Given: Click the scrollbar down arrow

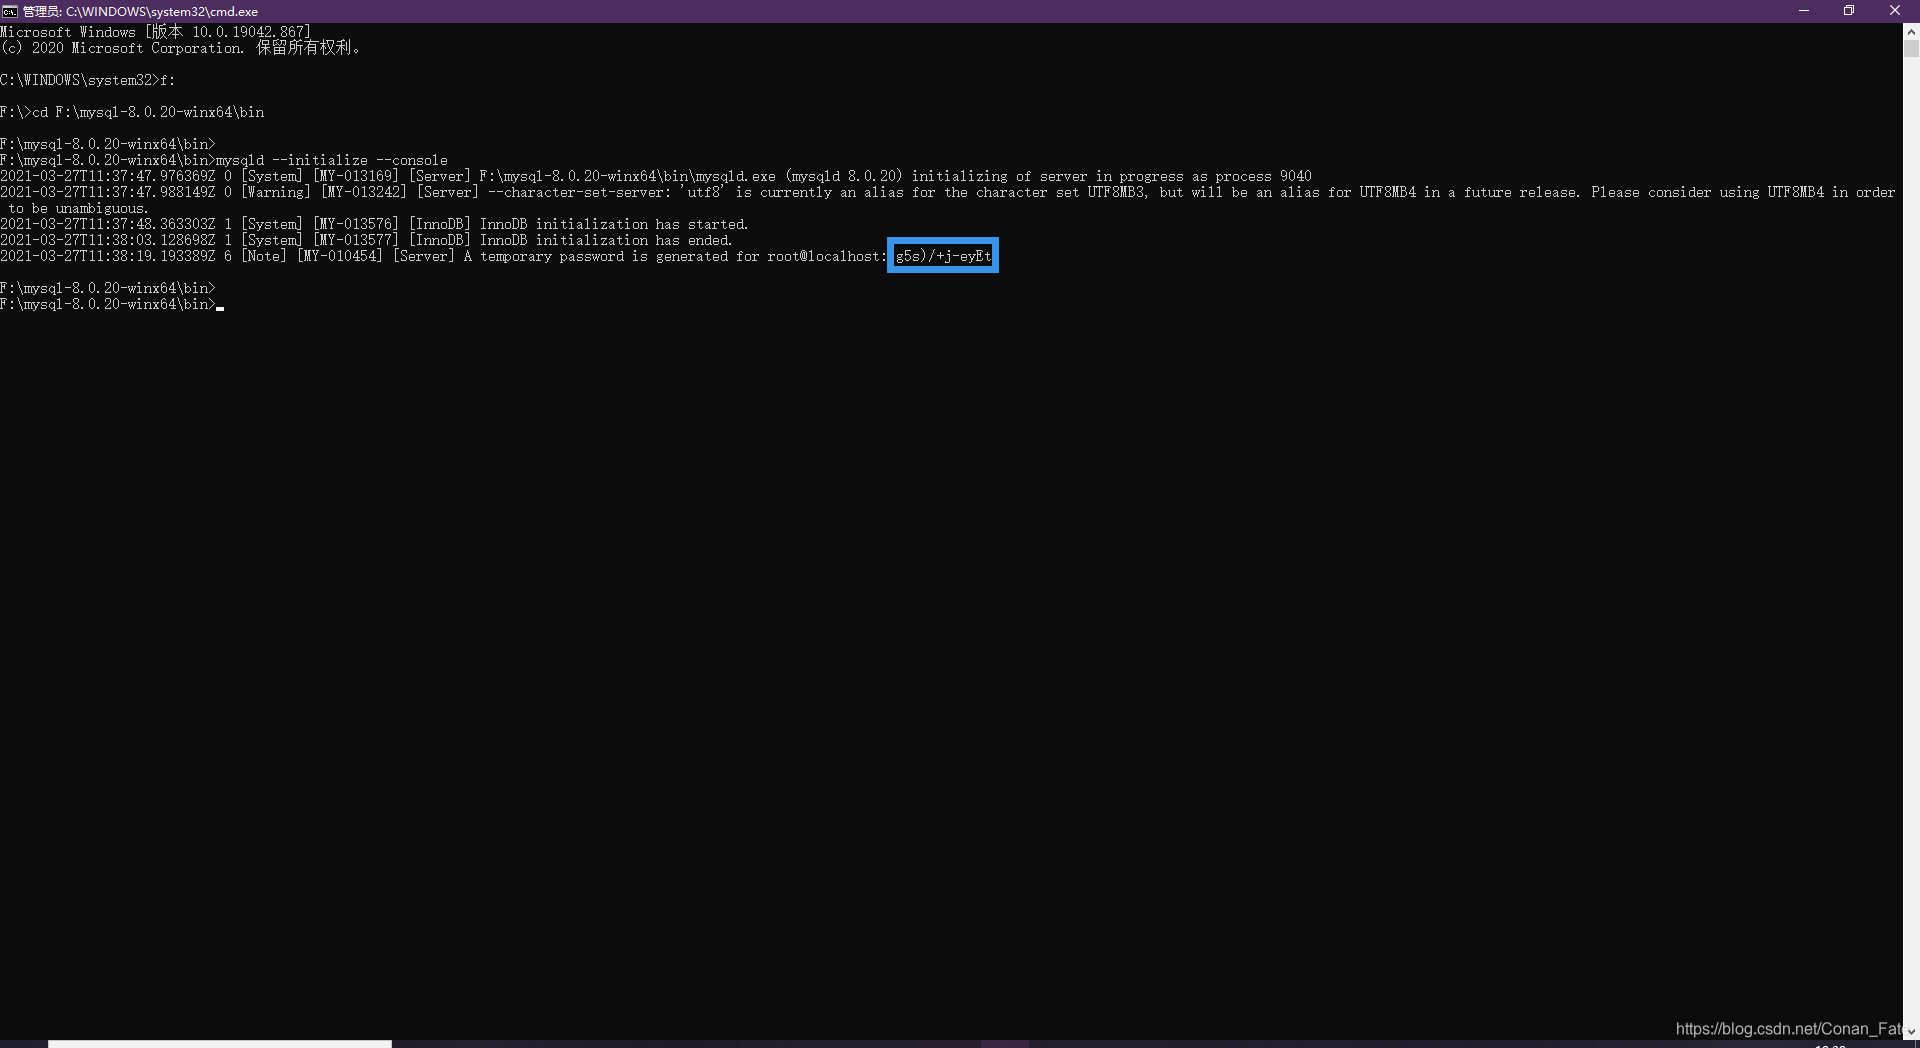Looking at the screenshot, I should coord(1911,1031).
